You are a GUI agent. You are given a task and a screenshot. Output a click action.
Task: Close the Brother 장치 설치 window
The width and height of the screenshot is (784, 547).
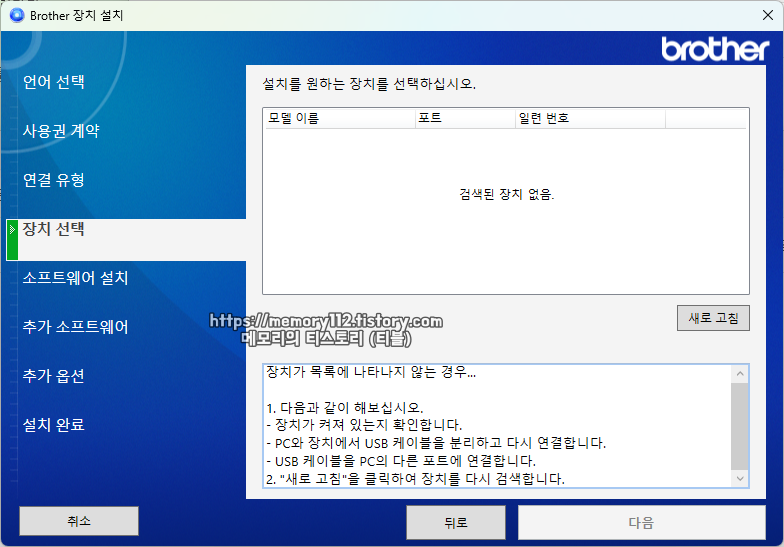tap(768, 16)
